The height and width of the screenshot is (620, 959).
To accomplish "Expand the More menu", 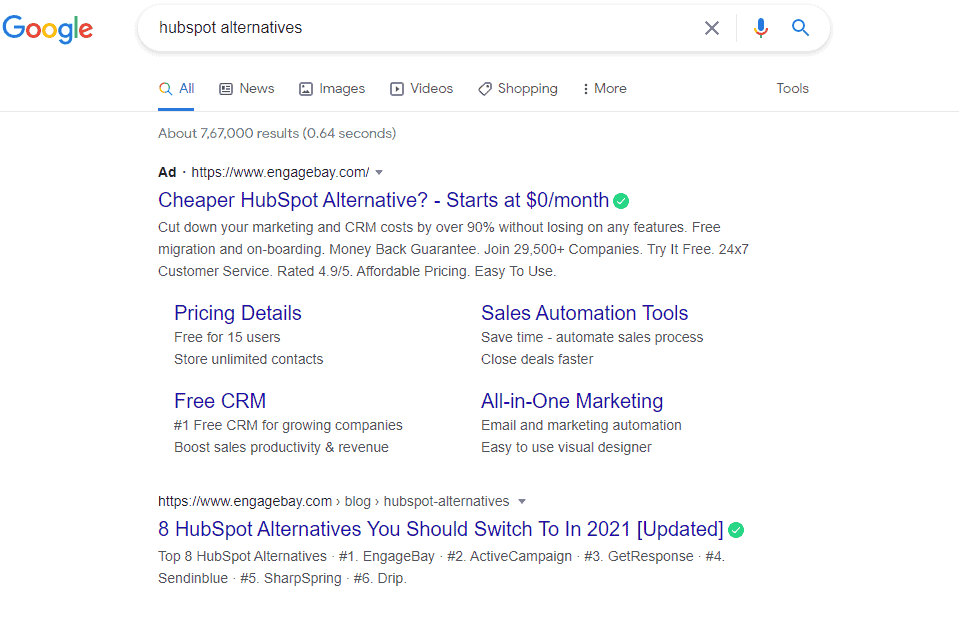I will [604, 89].
